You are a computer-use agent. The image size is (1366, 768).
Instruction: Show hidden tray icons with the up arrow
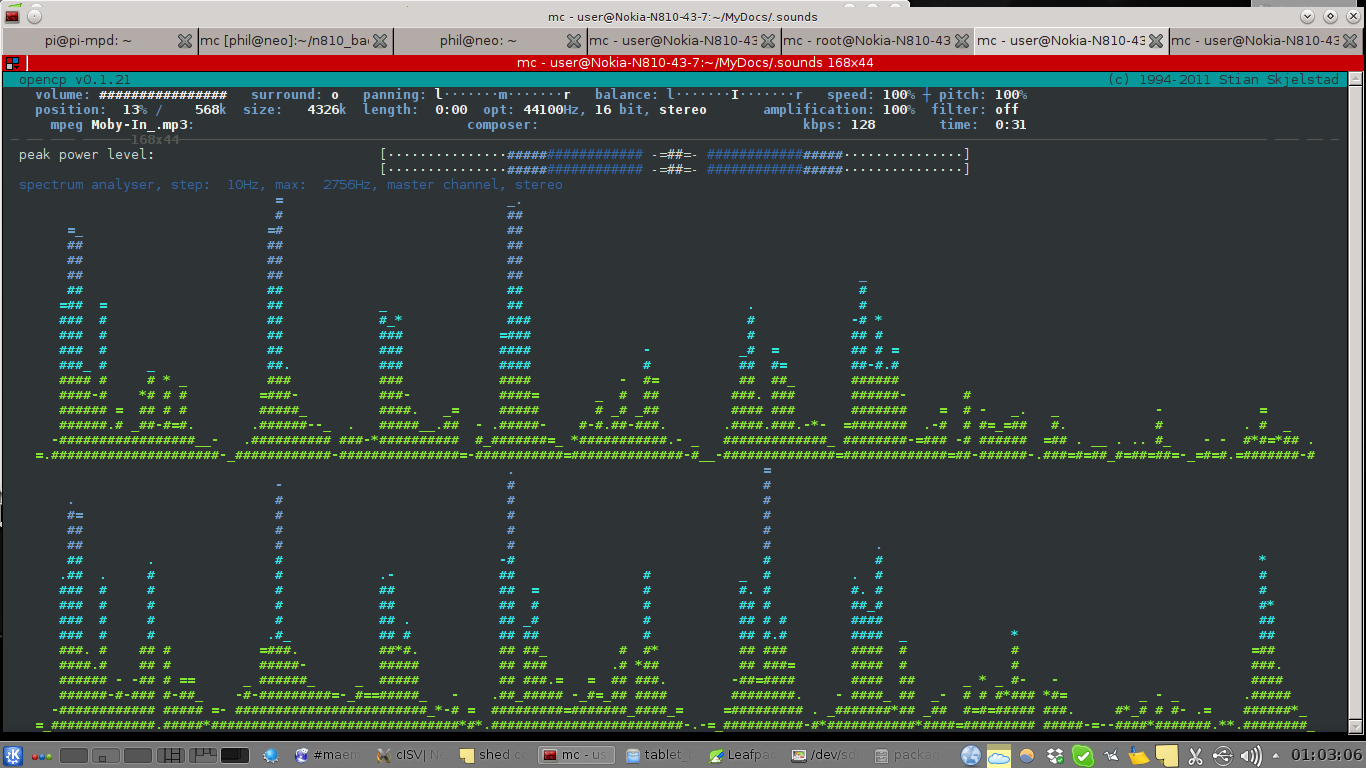1274,755
